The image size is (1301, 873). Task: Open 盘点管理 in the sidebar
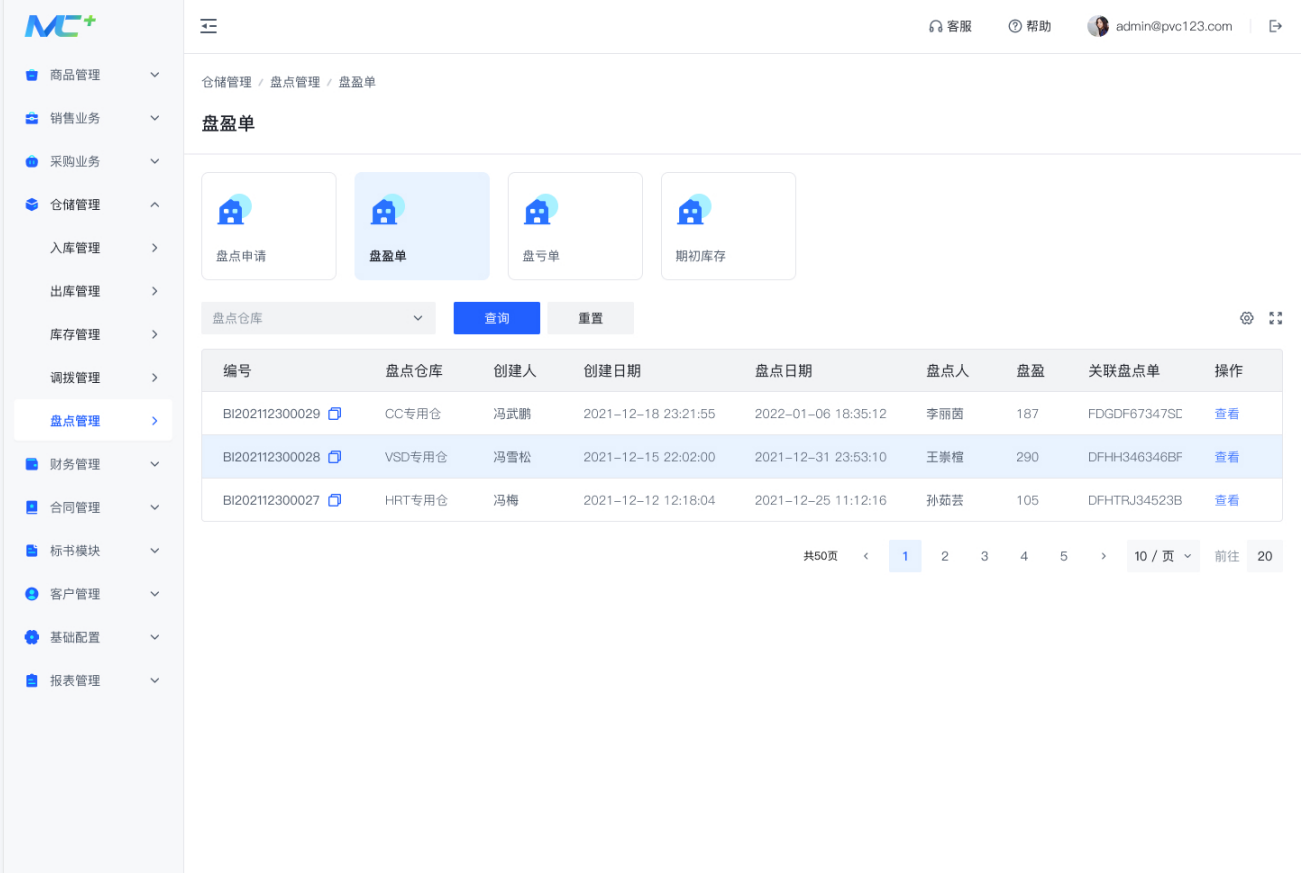pyautogui.click(x=93, y=421)
